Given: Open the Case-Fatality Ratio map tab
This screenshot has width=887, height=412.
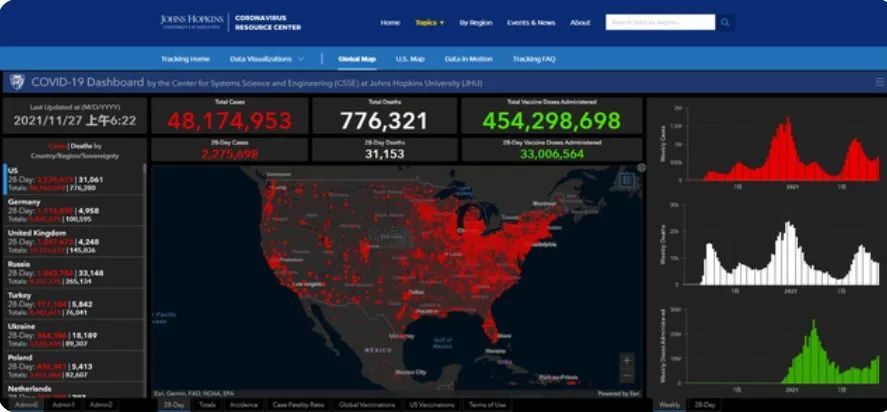Looking at the screenshot, I should [x=298, y=405].
